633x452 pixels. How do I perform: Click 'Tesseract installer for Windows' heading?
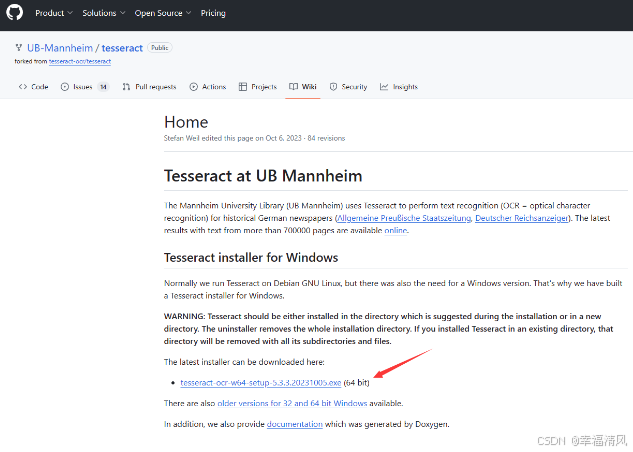251,257
